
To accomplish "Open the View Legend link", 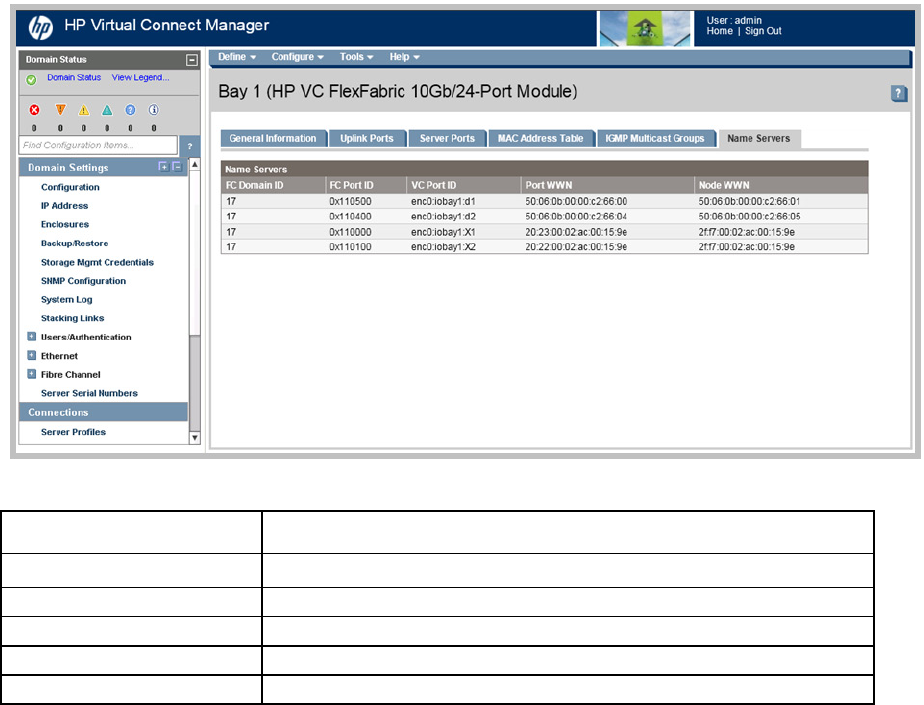I will tap(140, 78).
